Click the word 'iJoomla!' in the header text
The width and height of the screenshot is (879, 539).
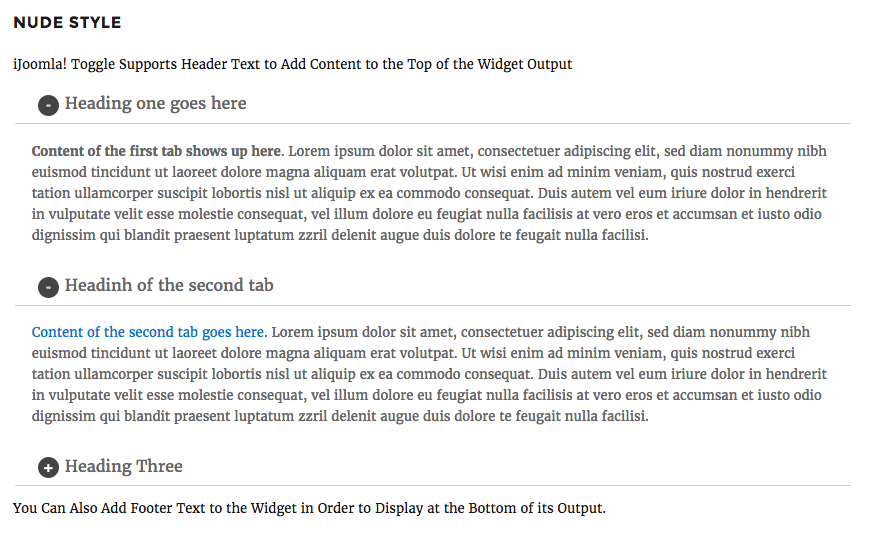click(40, 64)
